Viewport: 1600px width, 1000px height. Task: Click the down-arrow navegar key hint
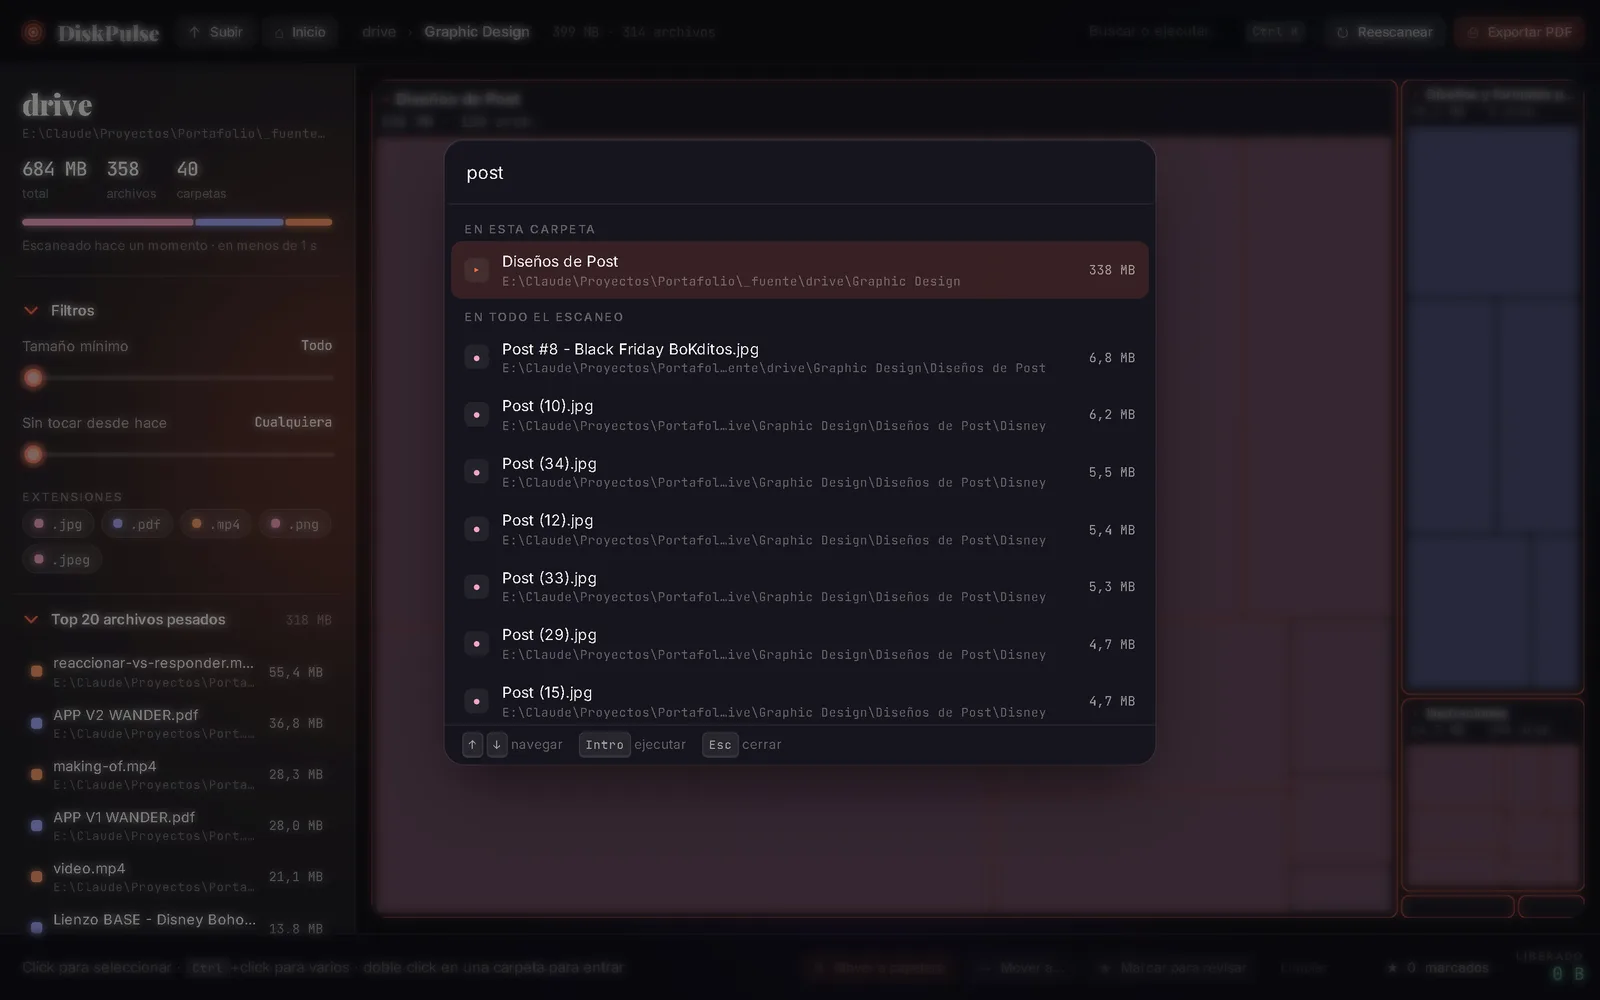tap(497, 745)
